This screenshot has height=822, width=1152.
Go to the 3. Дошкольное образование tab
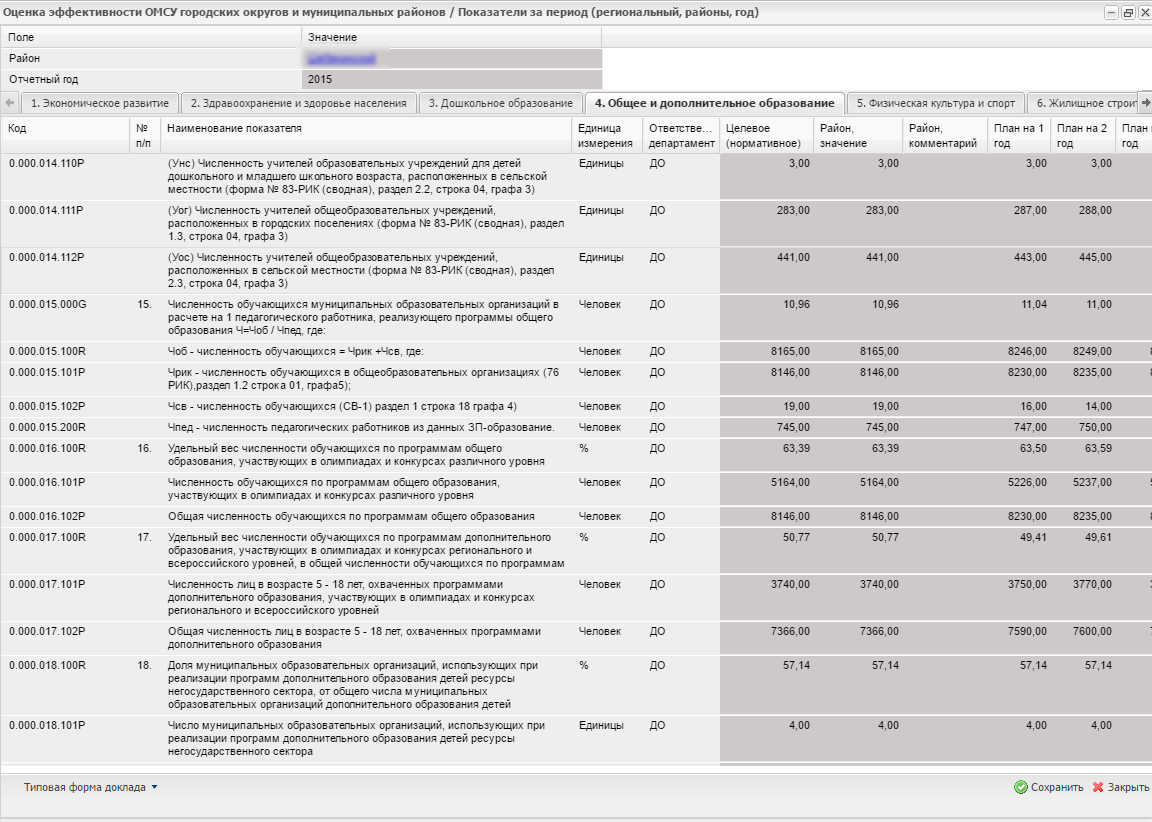500,103
